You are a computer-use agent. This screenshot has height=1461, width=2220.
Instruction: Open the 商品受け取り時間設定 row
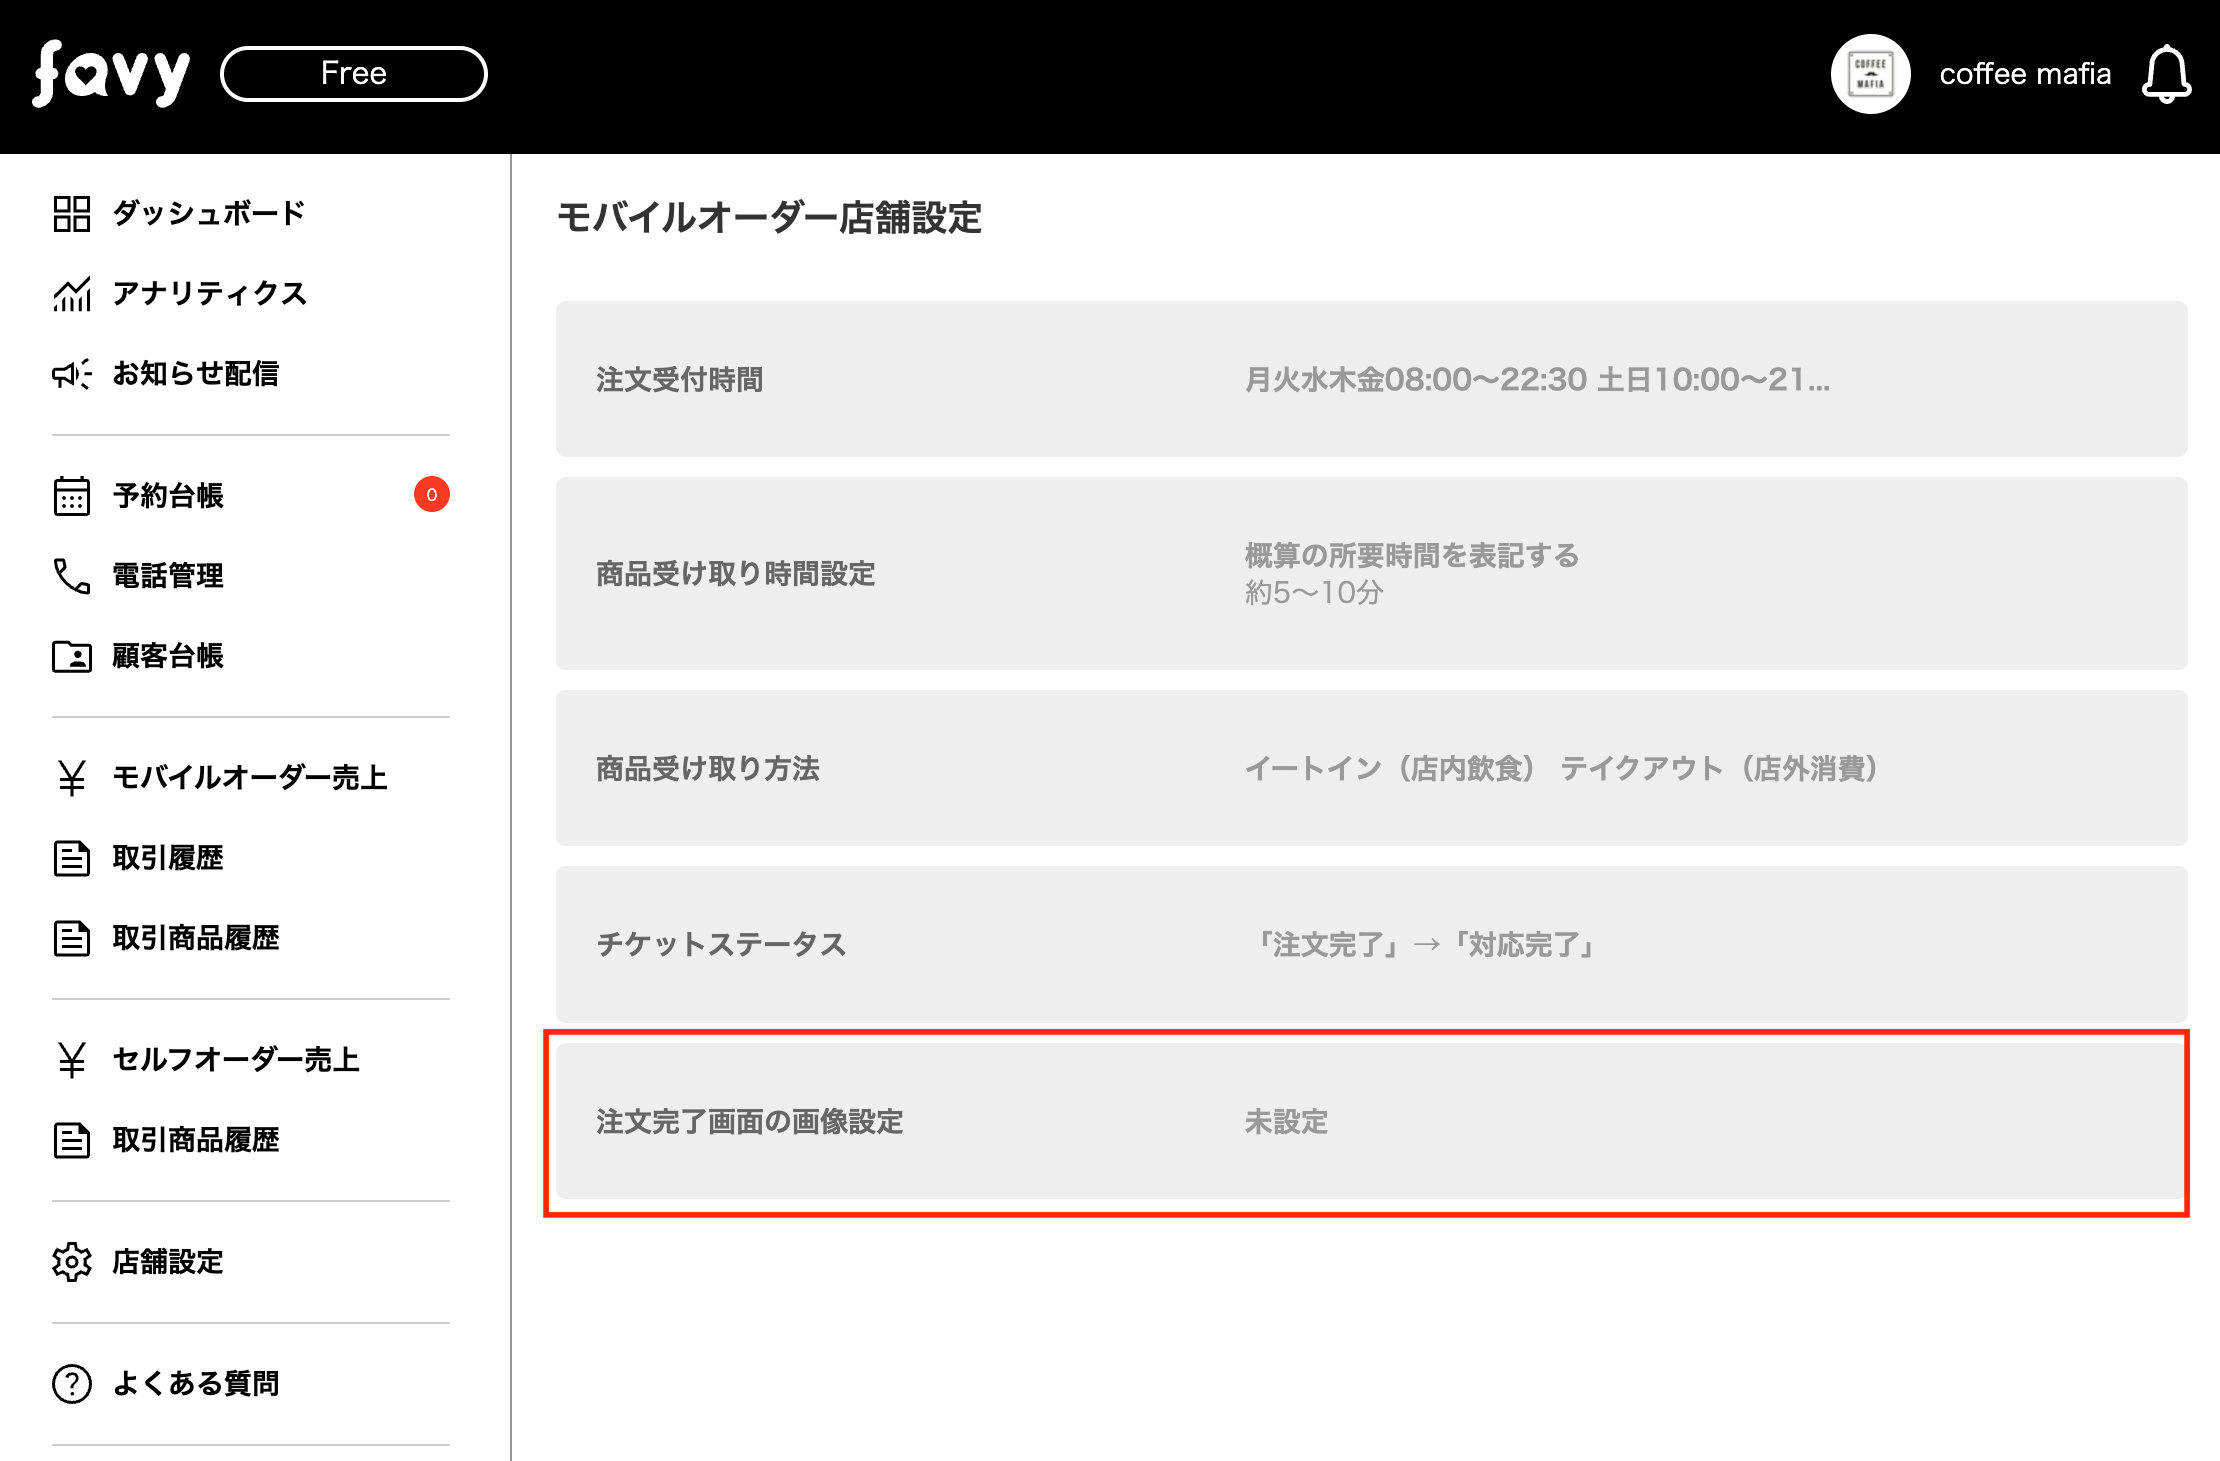(1371, 574)
